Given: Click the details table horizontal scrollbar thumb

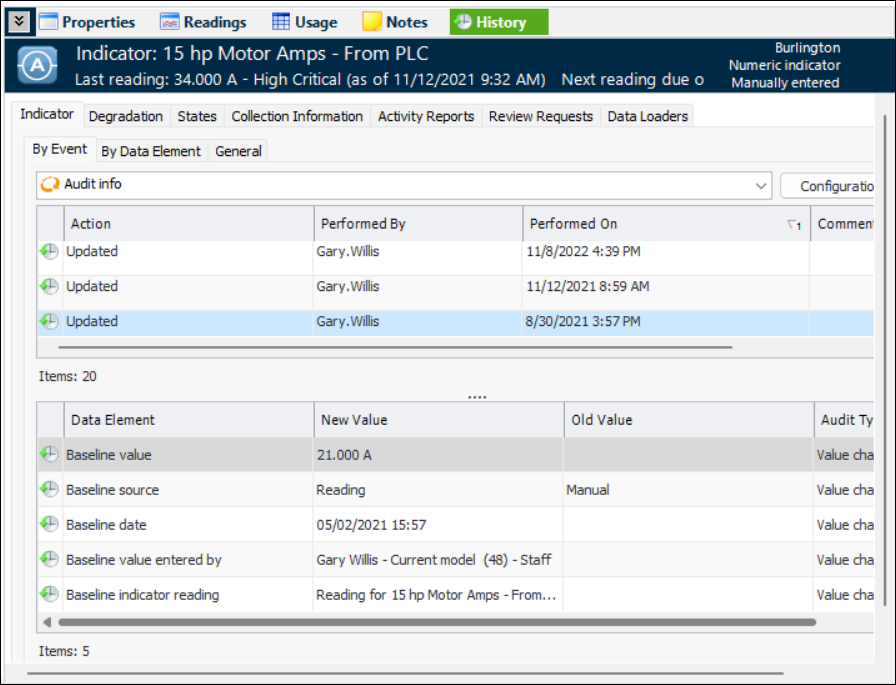Looking at the screenshot, I should click(x=437, y=622).
